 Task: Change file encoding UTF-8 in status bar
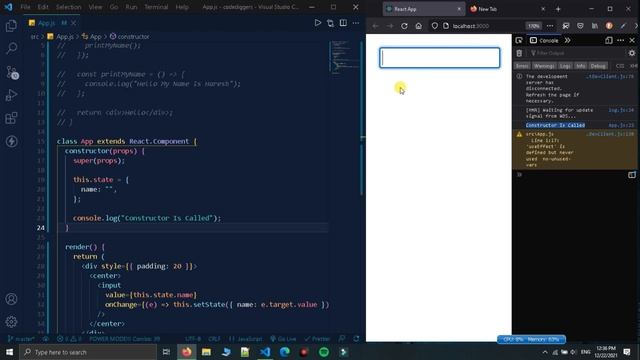(193, 339)
